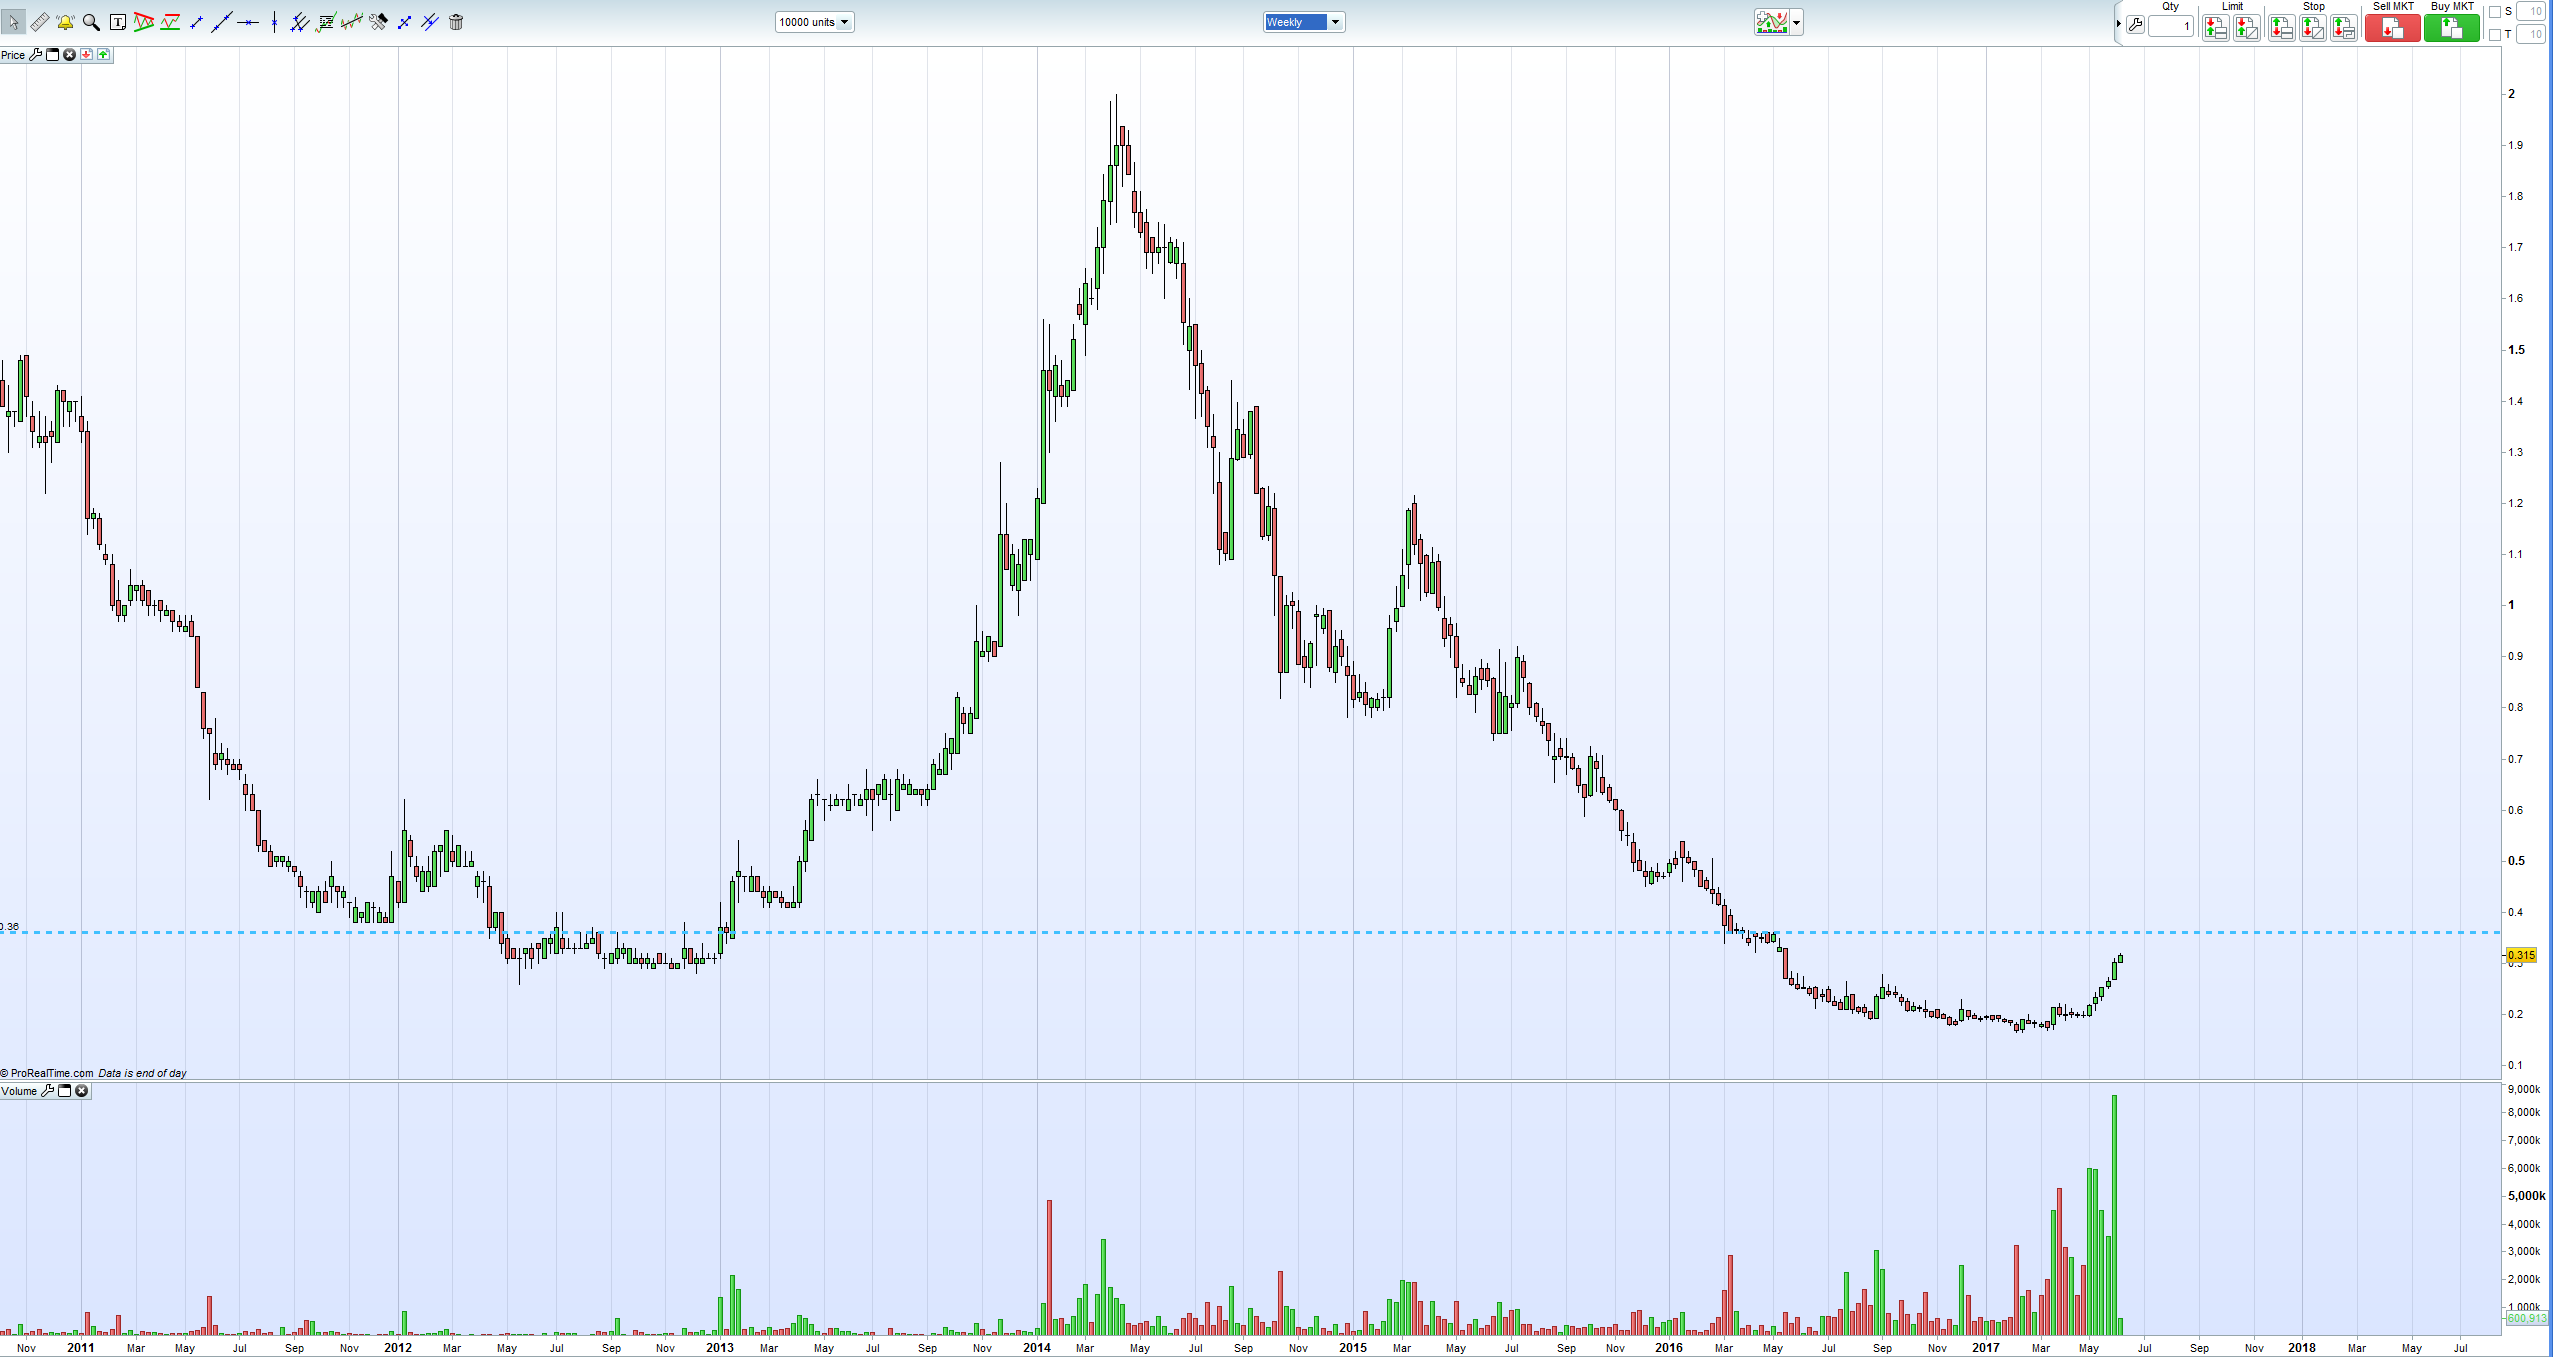
Task: Select the vertical line drawing tool
Action: coord(273,22)
